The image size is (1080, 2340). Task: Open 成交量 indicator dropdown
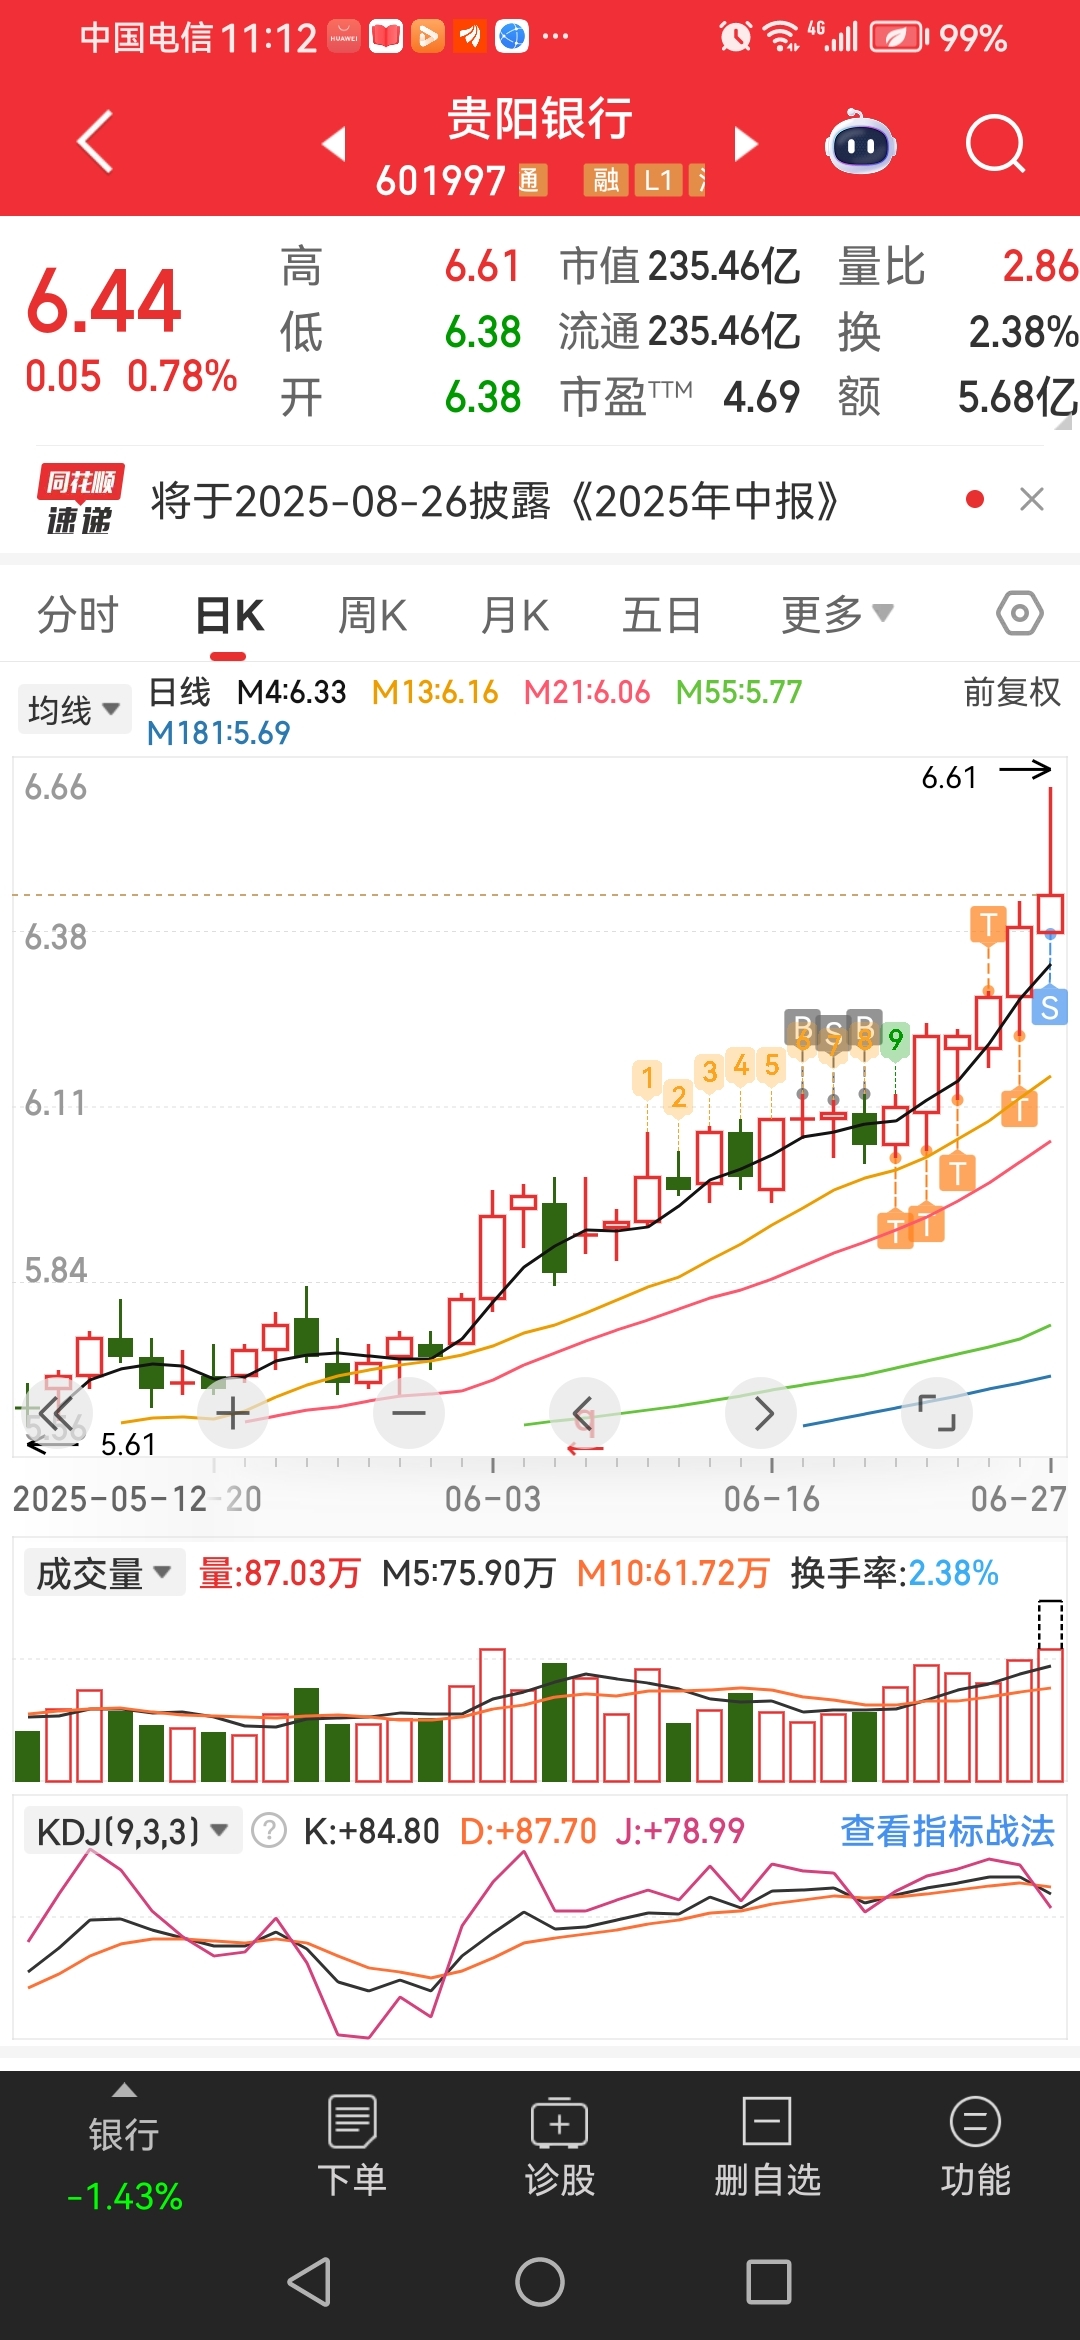tap(104, 1573)
